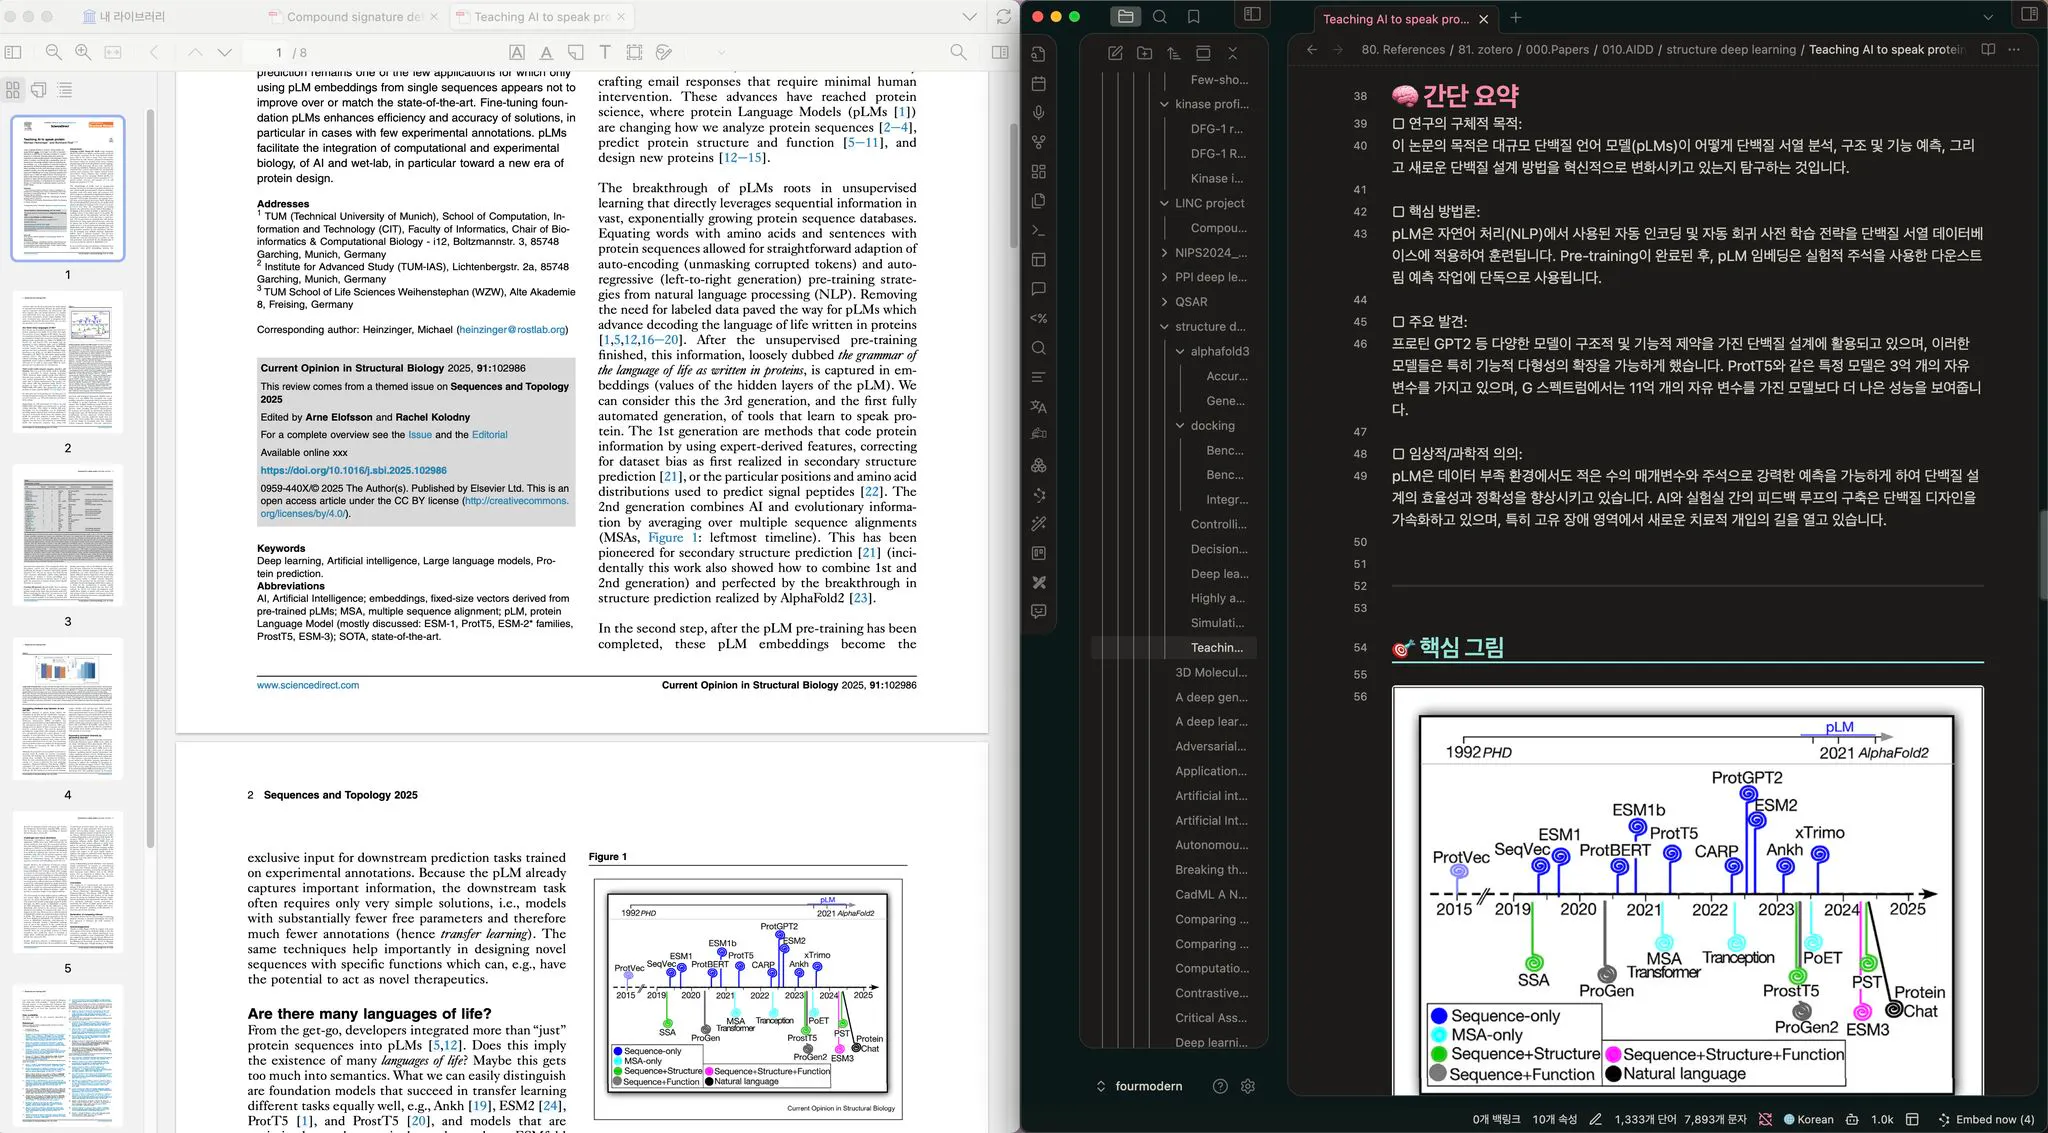
Task: Toggle the right sidebar in Obsidian
Action: coord(2029,15)
